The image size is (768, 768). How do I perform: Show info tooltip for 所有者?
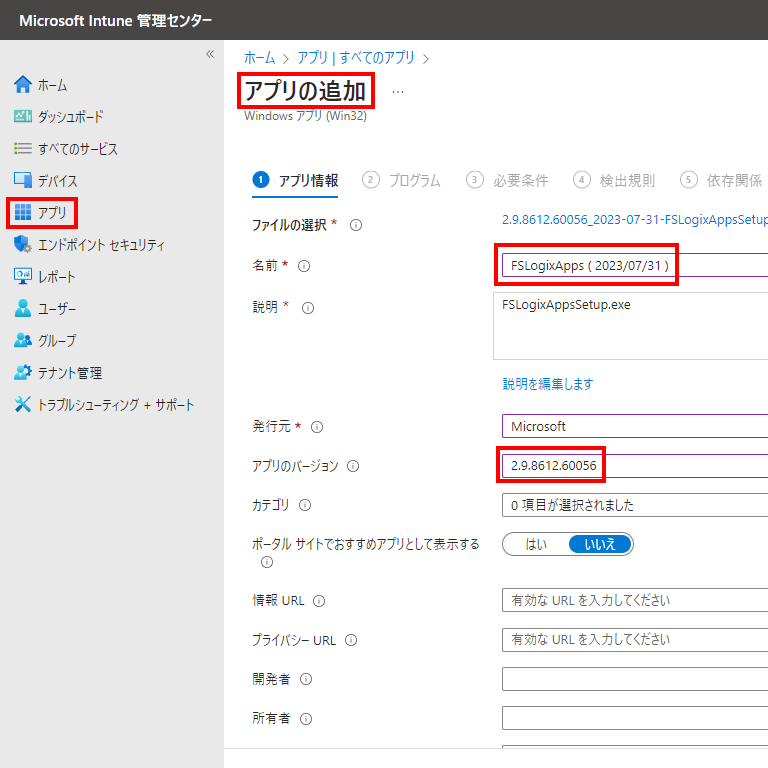pos(306,719)
